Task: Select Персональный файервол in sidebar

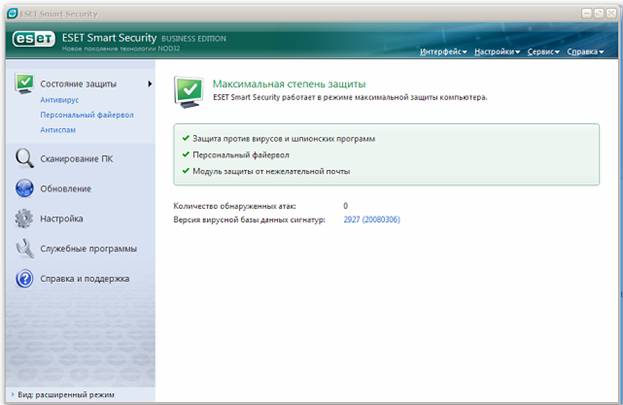Action: pyautogui.click(x=87, y=115)
